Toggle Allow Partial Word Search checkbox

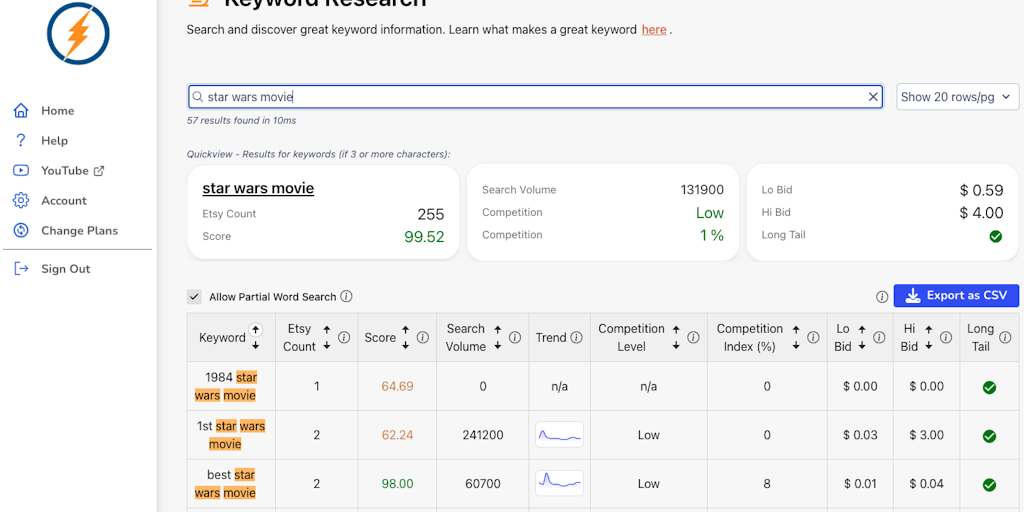(194, 296)
